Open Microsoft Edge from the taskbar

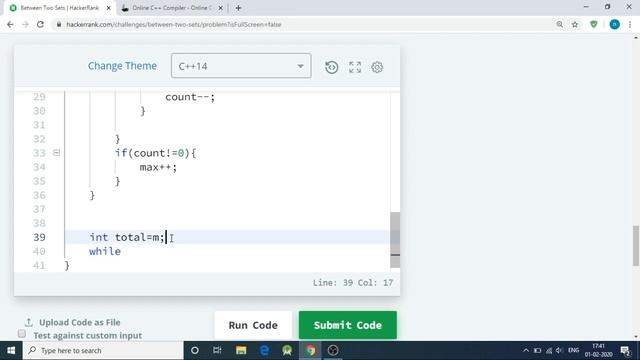click(264, 351)
